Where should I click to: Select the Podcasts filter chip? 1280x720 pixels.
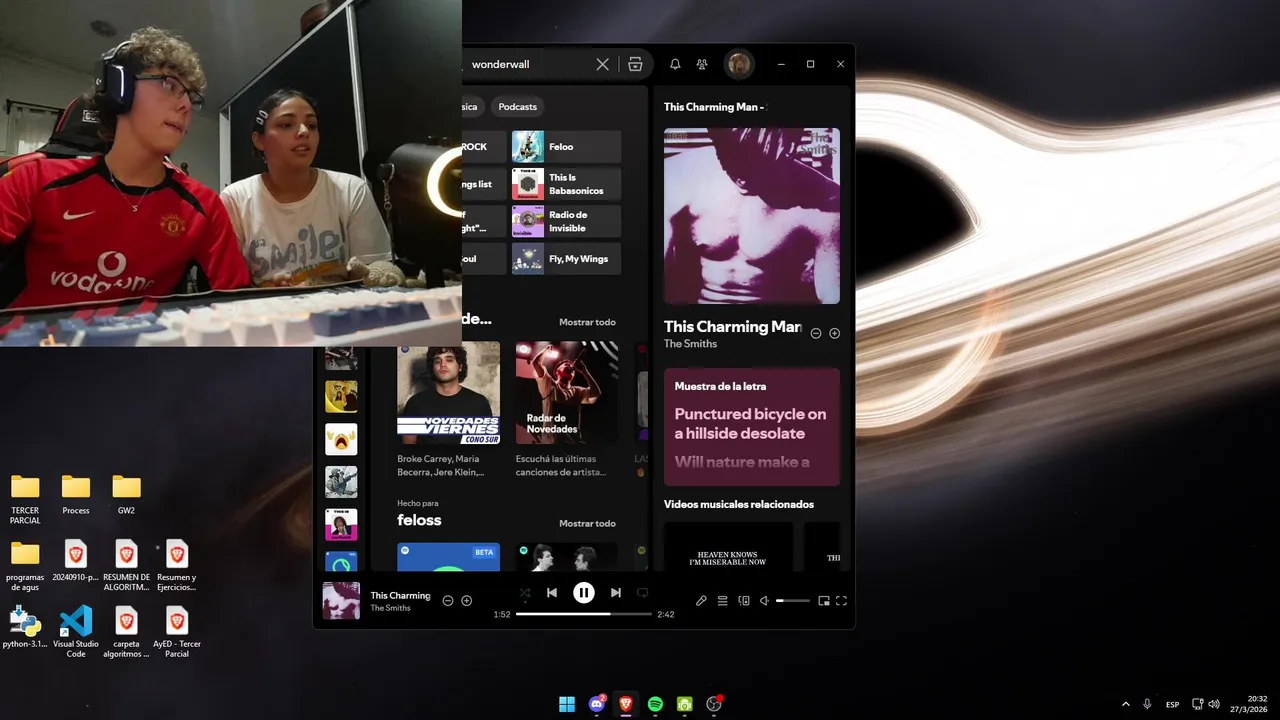click(517, 106)
